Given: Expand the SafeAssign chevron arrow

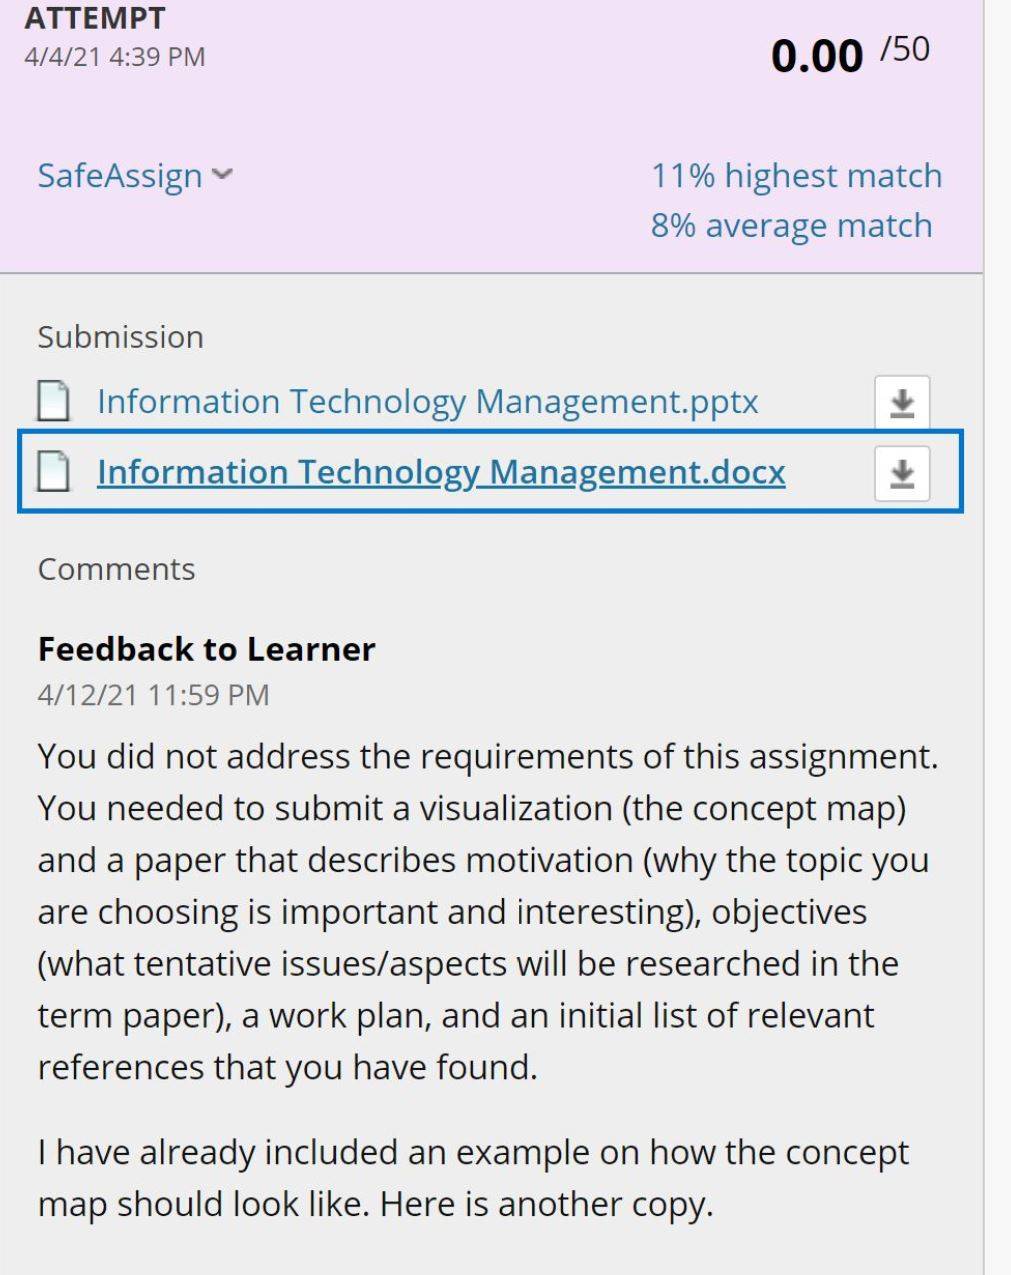Looking at the screenshot, I should (223, 175).
